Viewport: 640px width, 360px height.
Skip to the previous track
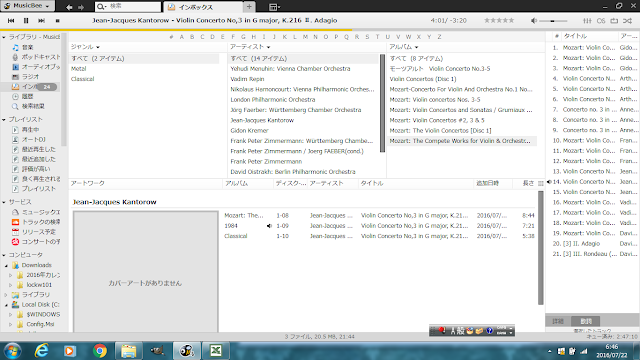pos(11,20)
